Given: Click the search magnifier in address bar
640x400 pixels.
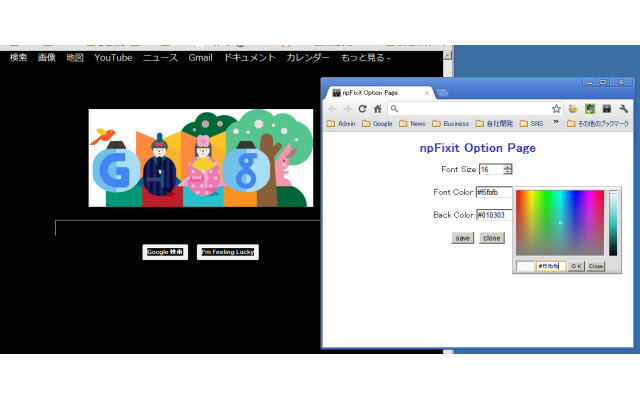Looking at the screenshot, I should point(394,109).
